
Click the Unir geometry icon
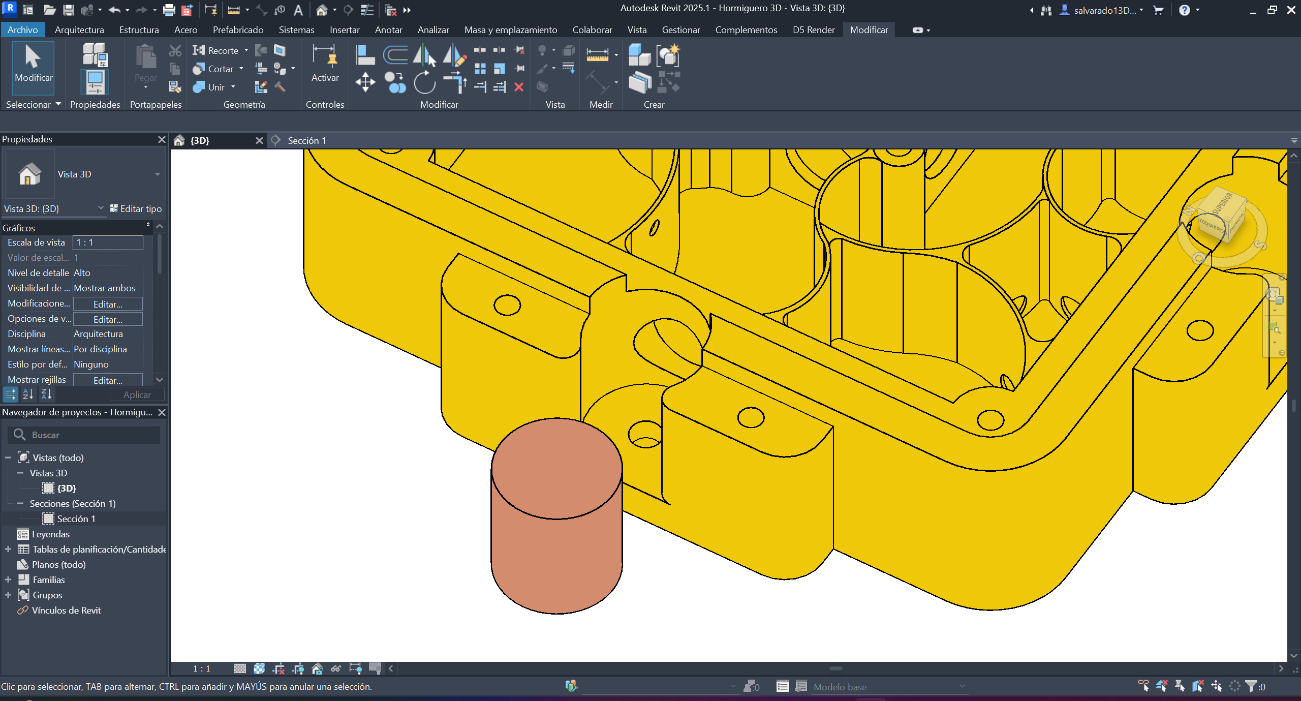coord(200,87)
